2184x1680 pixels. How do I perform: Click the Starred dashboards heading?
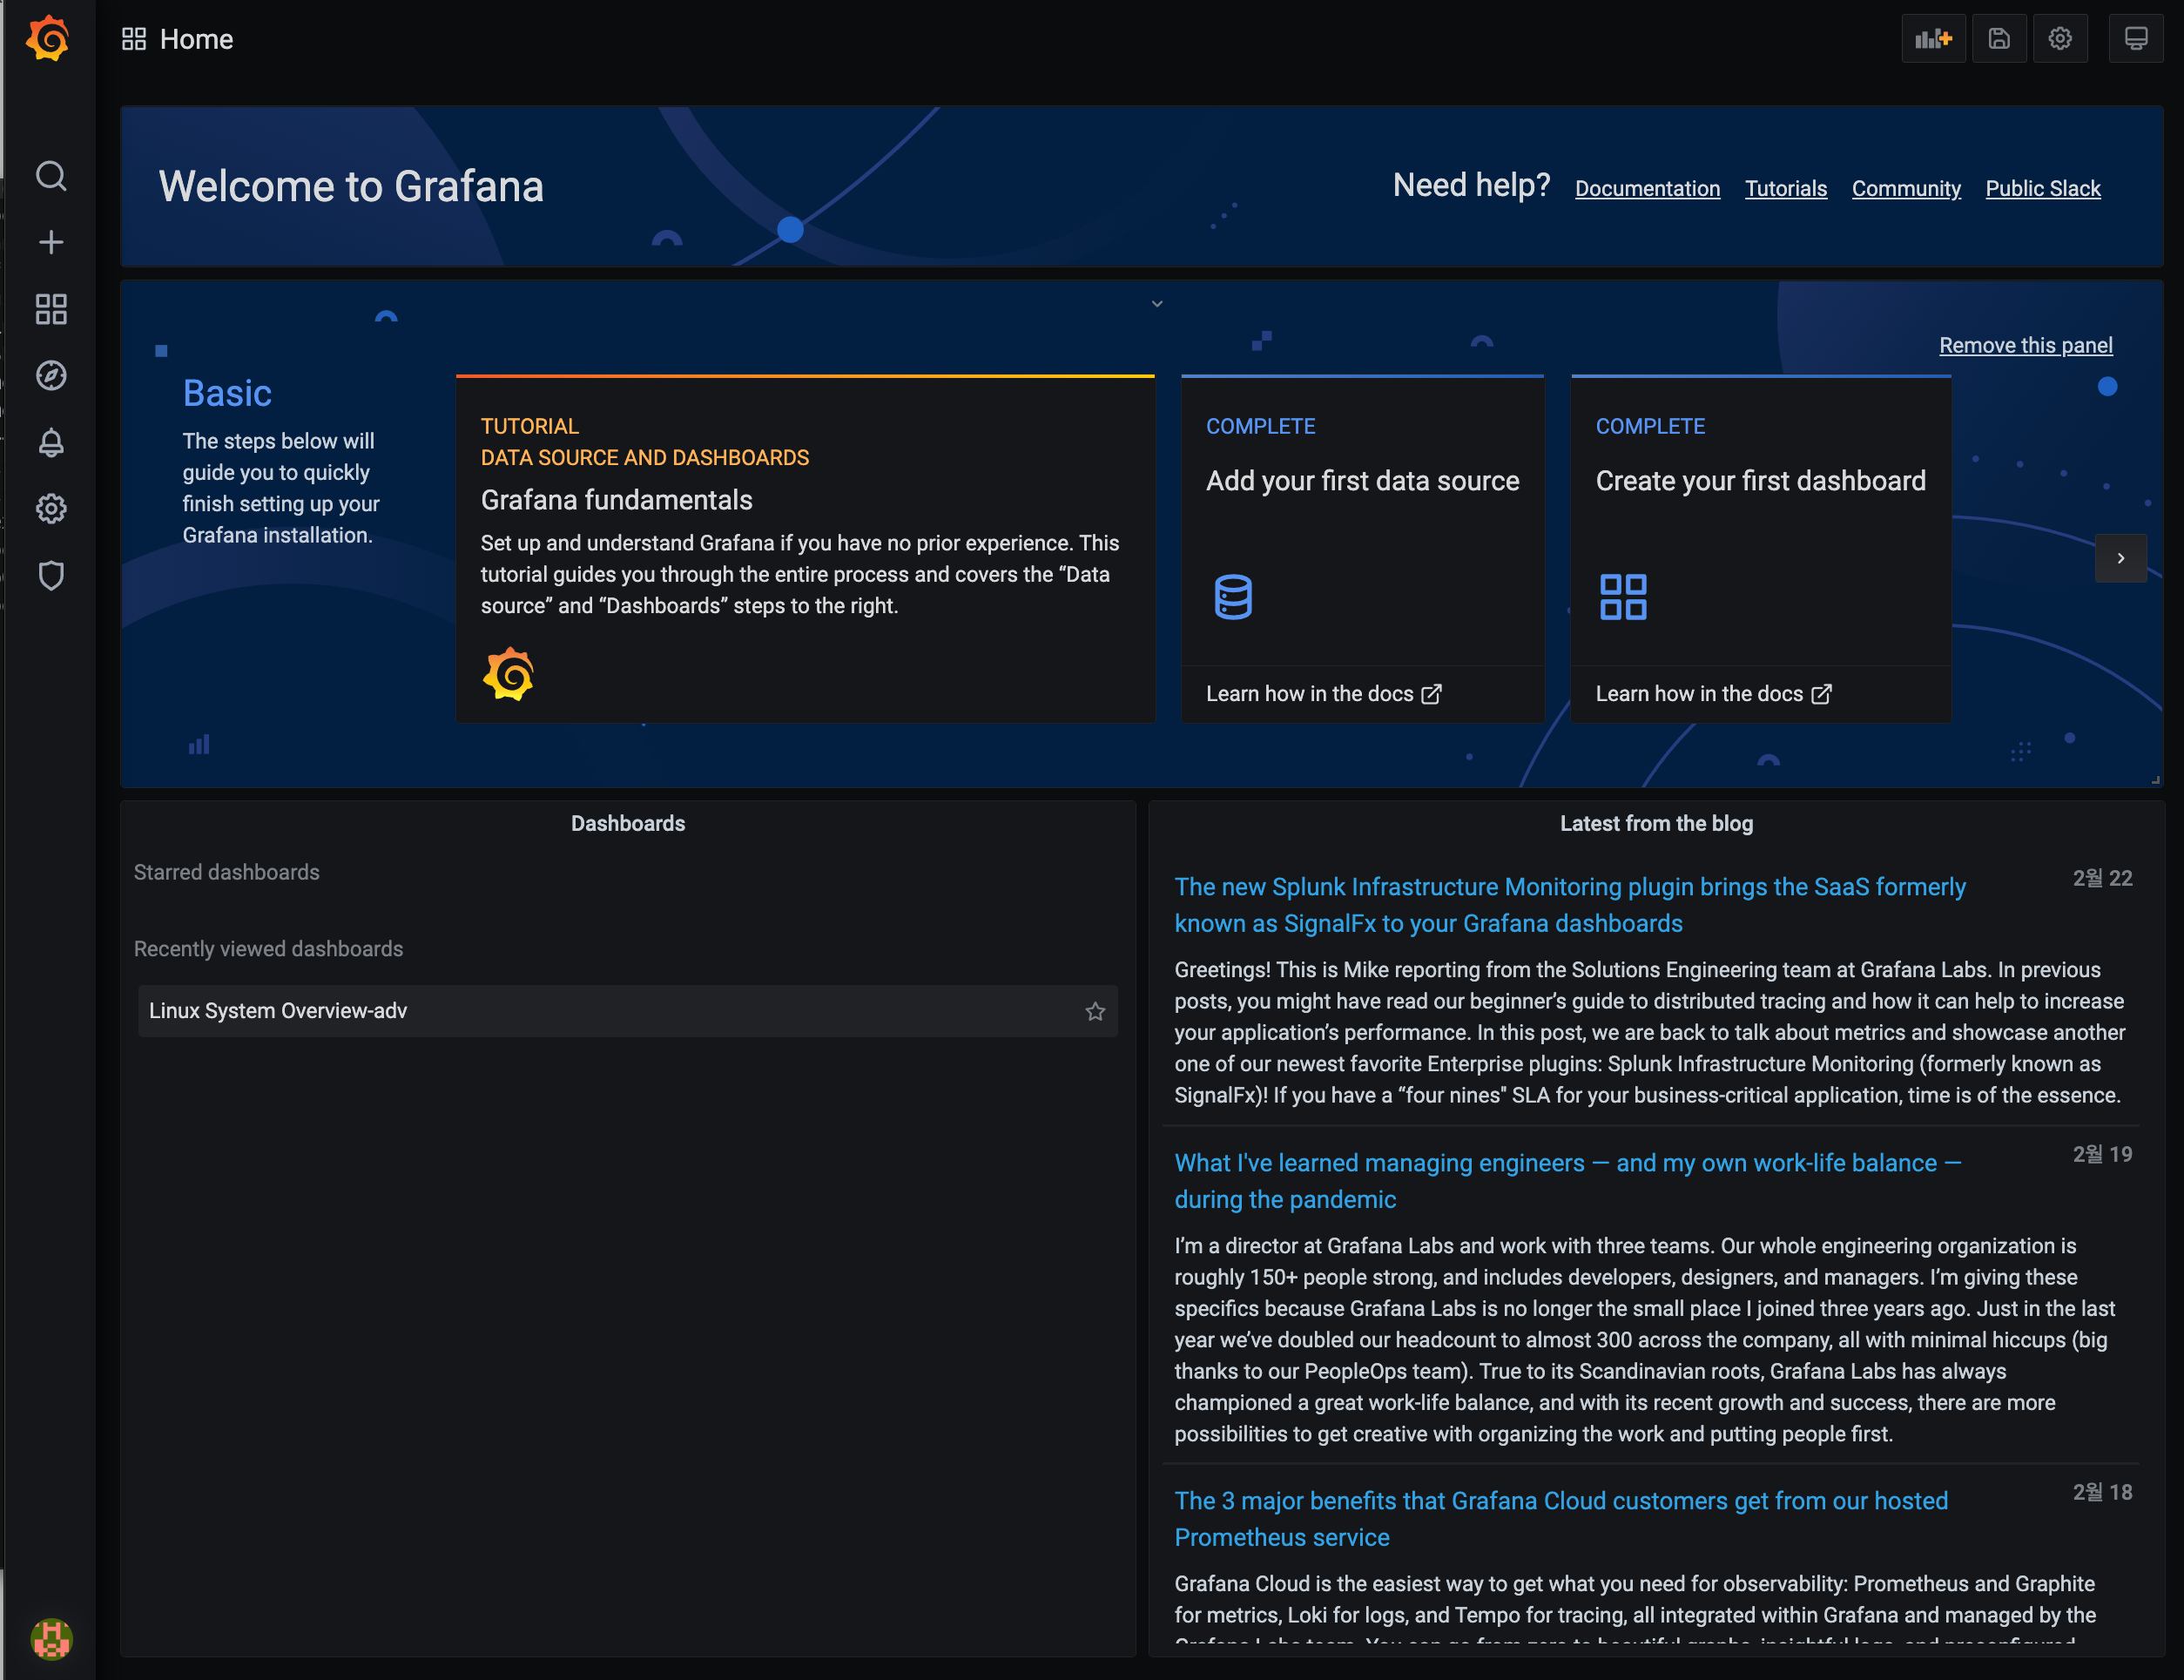coord(227,872)
